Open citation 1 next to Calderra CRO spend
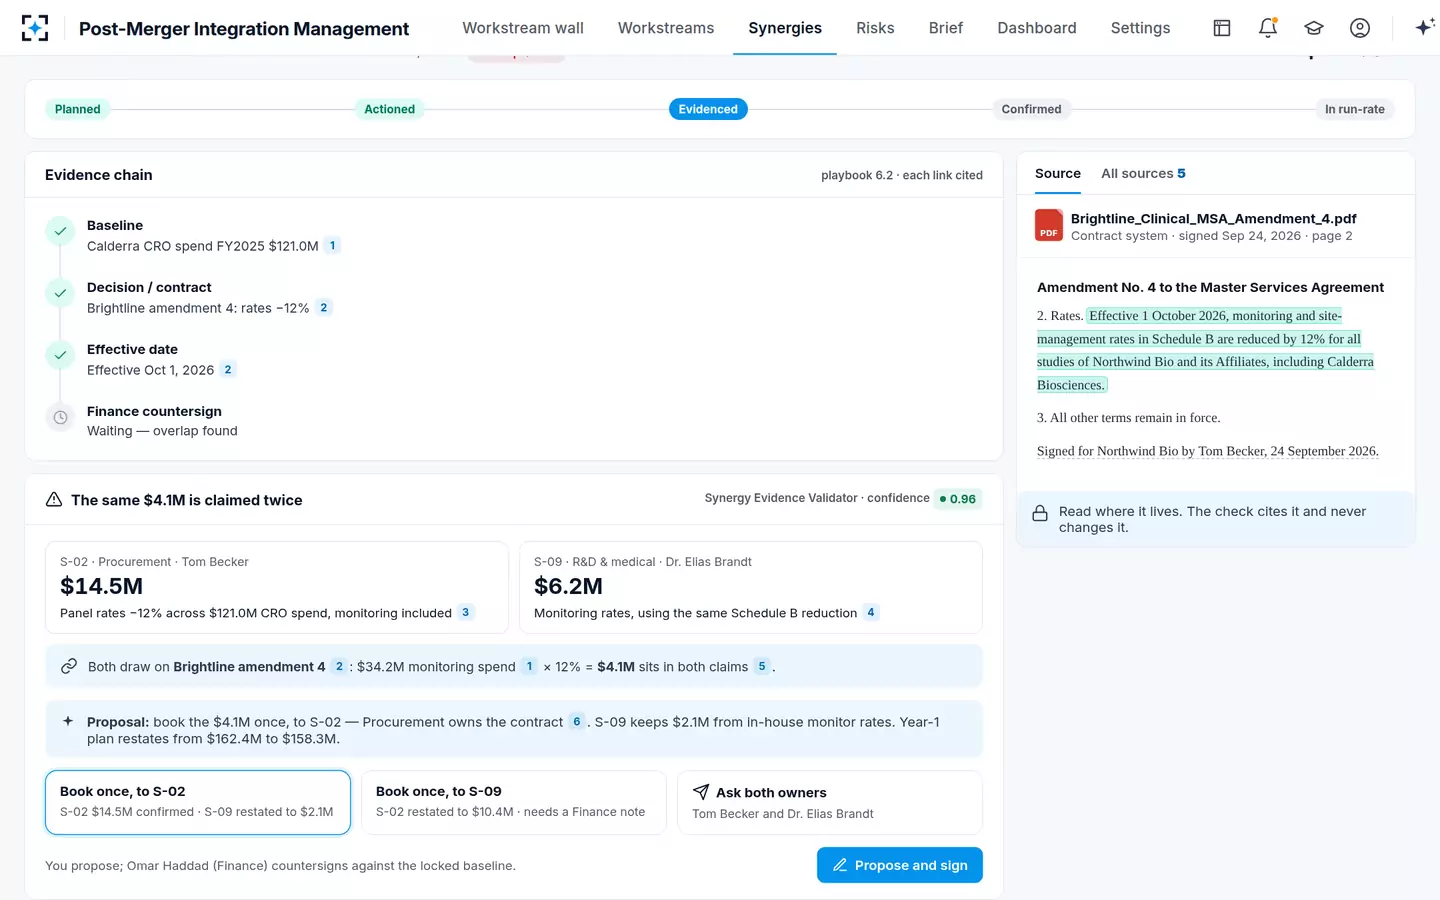1440x900 pixels. coord(333,246)
